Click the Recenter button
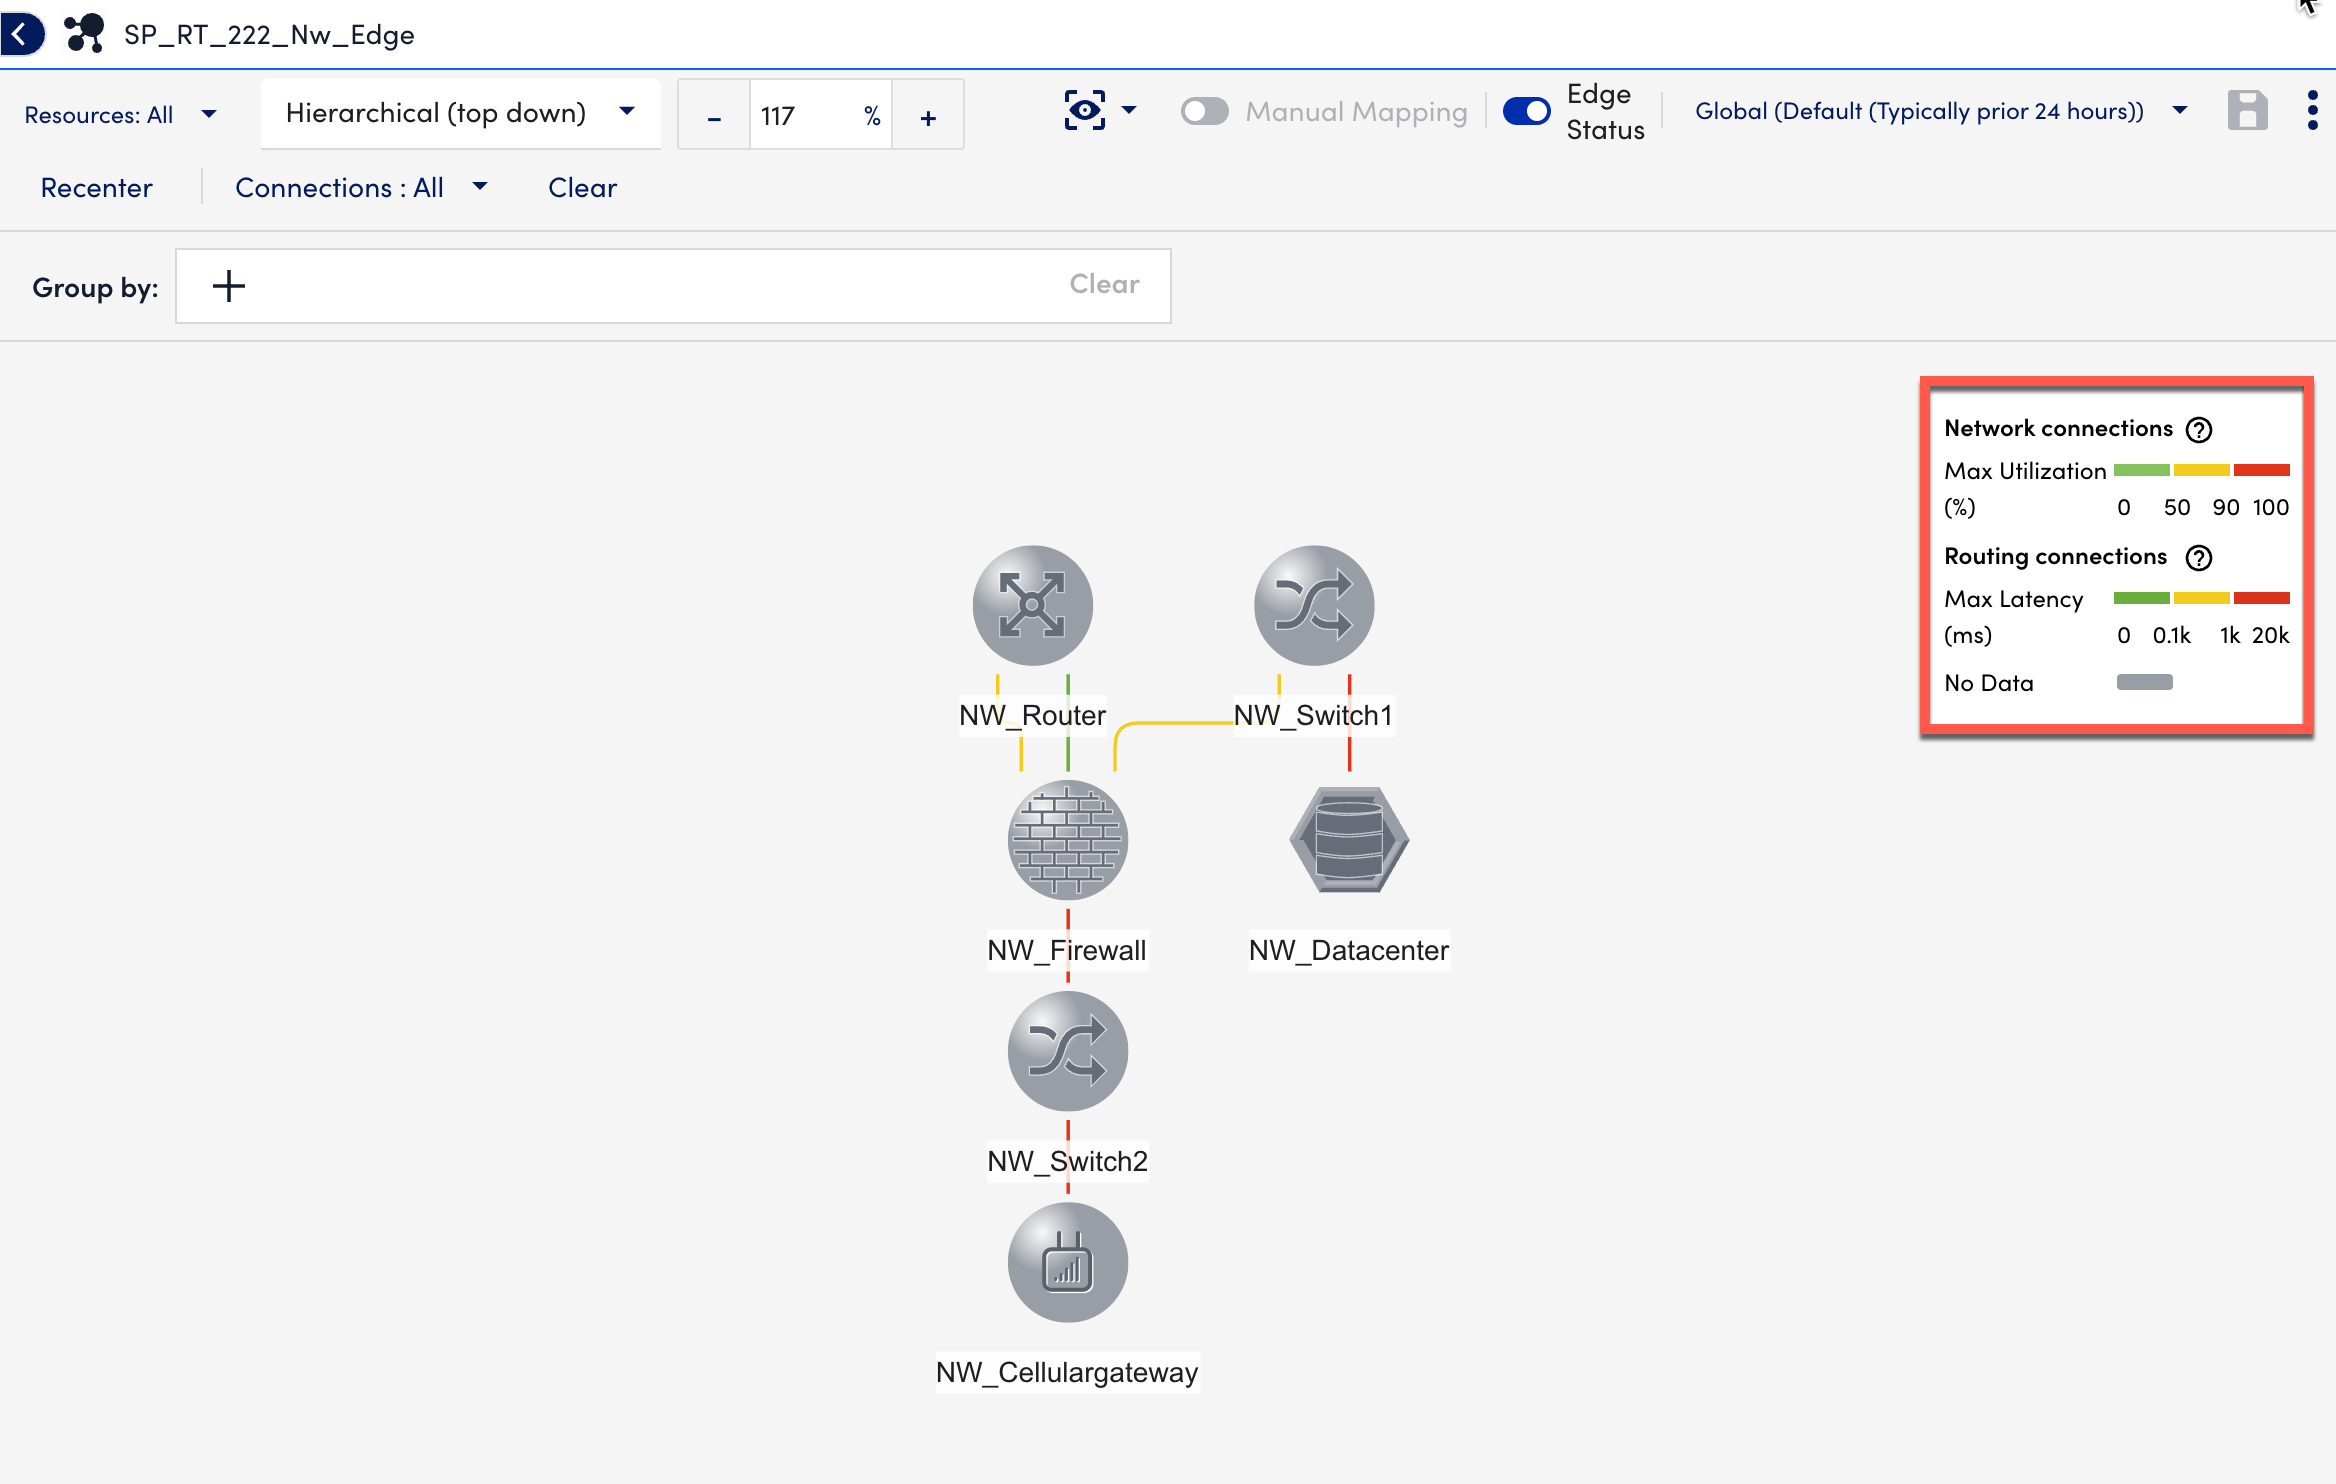The width and height of the screenshot is (2336, 1484). pyautogui.click(x=96, y=187)
